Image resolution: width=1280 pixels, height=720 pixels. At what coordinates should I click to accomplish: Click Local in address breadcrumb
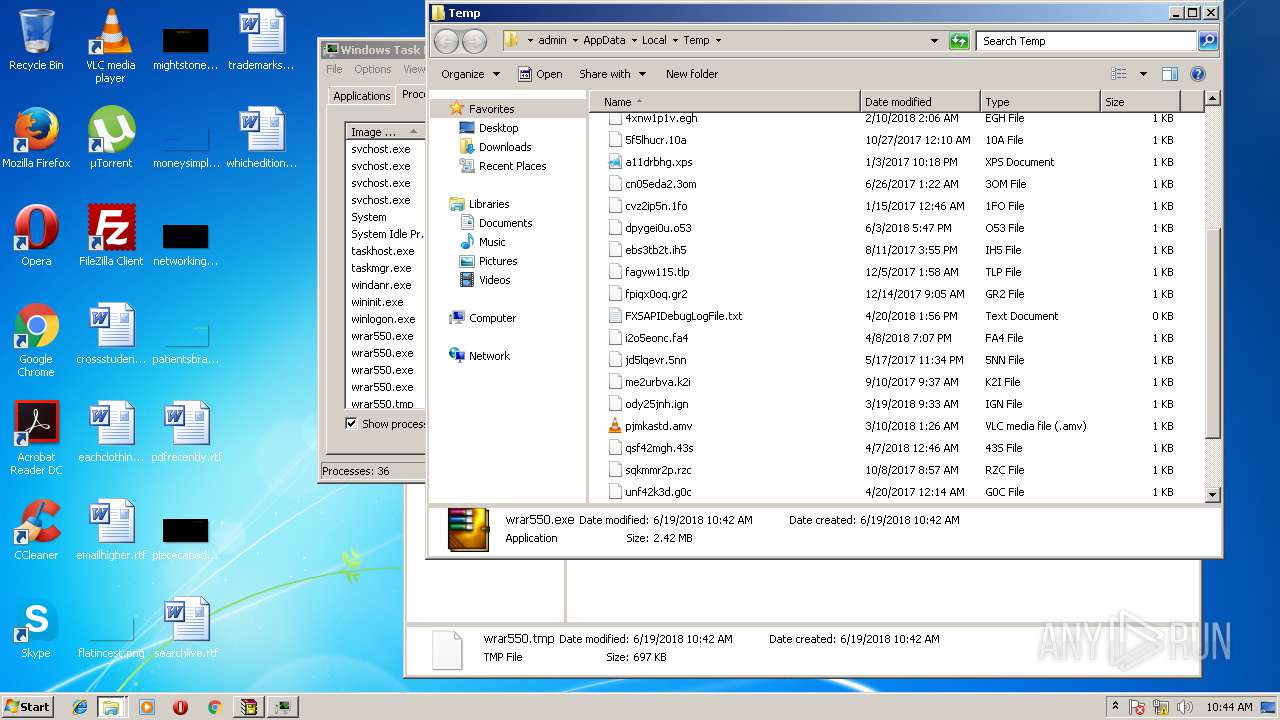654,41
